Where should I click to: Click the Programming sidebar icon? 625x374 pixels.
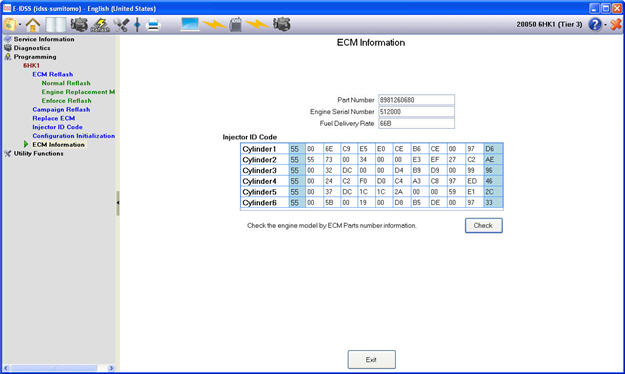point(8,57)
